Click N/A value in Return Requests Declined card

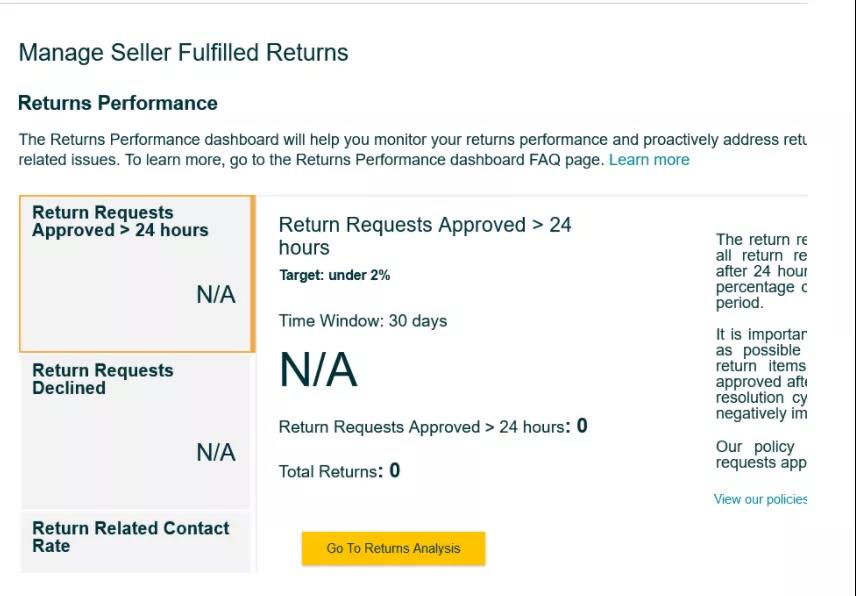point(215,453)
